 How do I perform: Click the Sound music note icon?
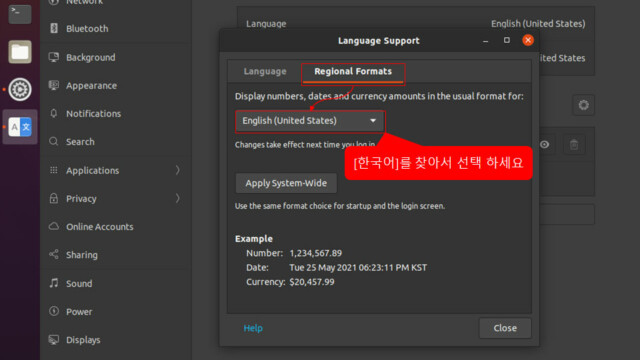54,283
